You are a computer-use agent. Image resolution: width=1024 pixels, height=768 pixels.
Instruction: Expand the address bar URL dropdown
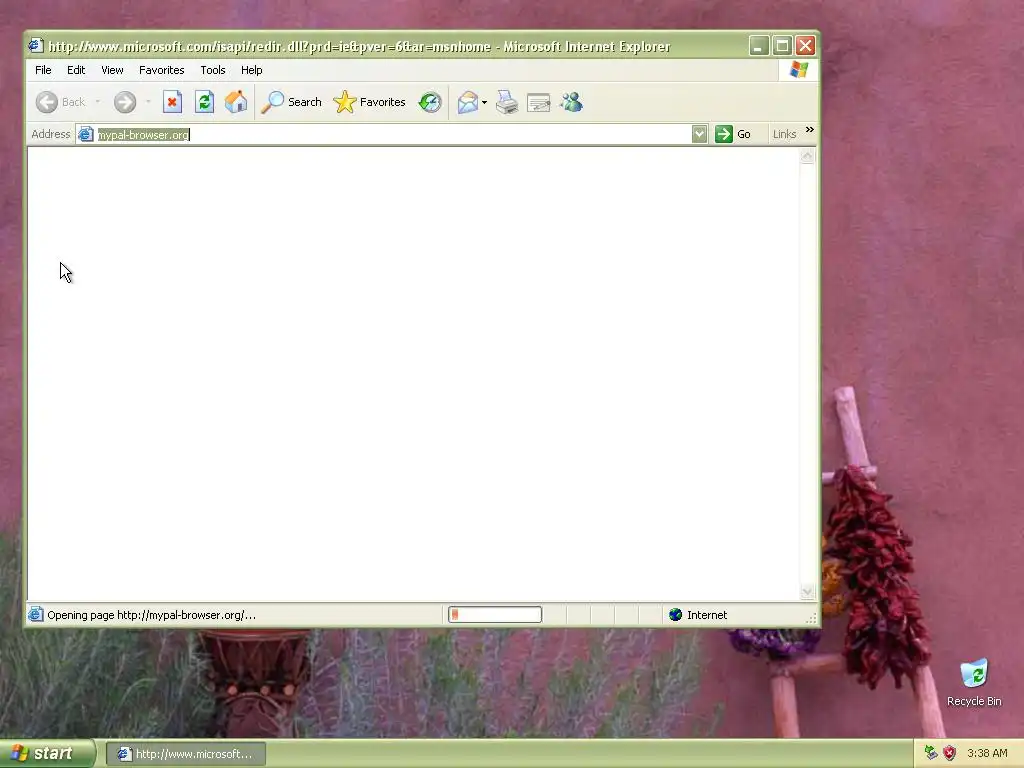coord(699,134)
